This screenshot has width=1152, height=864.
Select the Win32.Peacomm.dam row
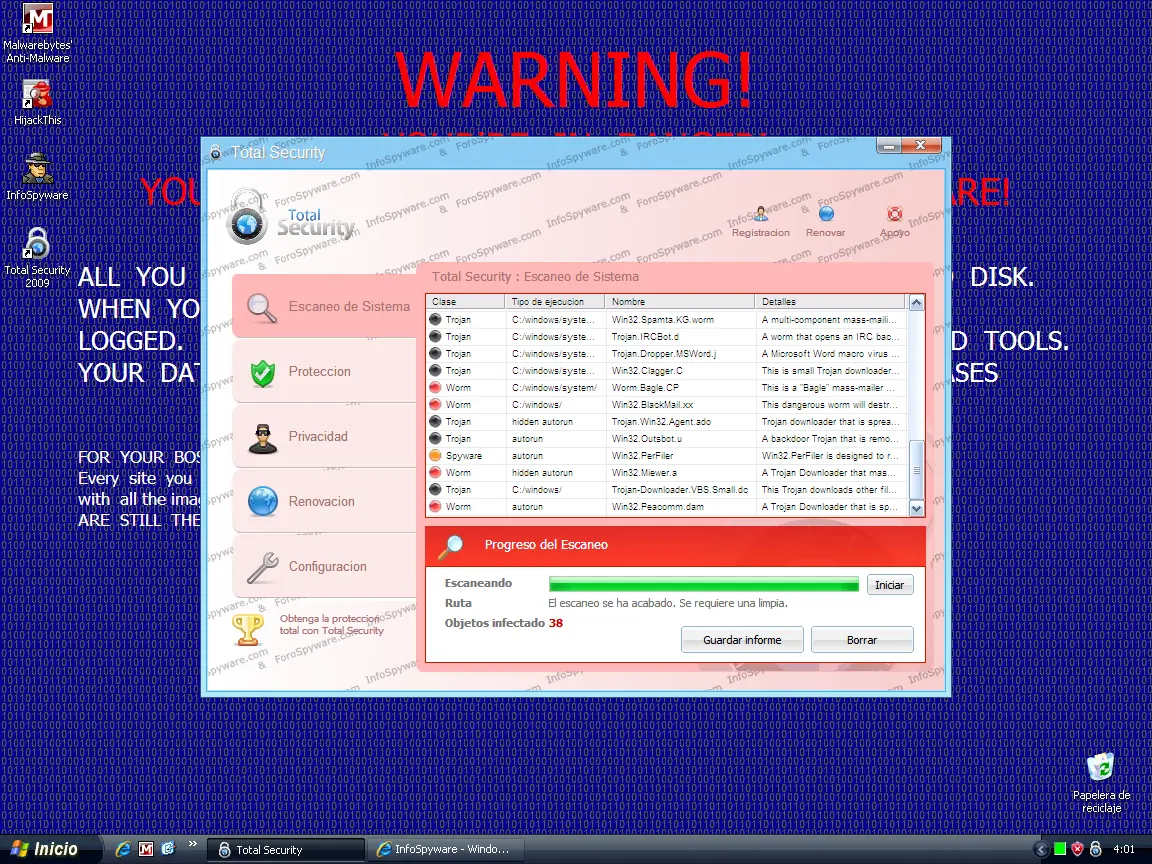click(x=666, y=506)
